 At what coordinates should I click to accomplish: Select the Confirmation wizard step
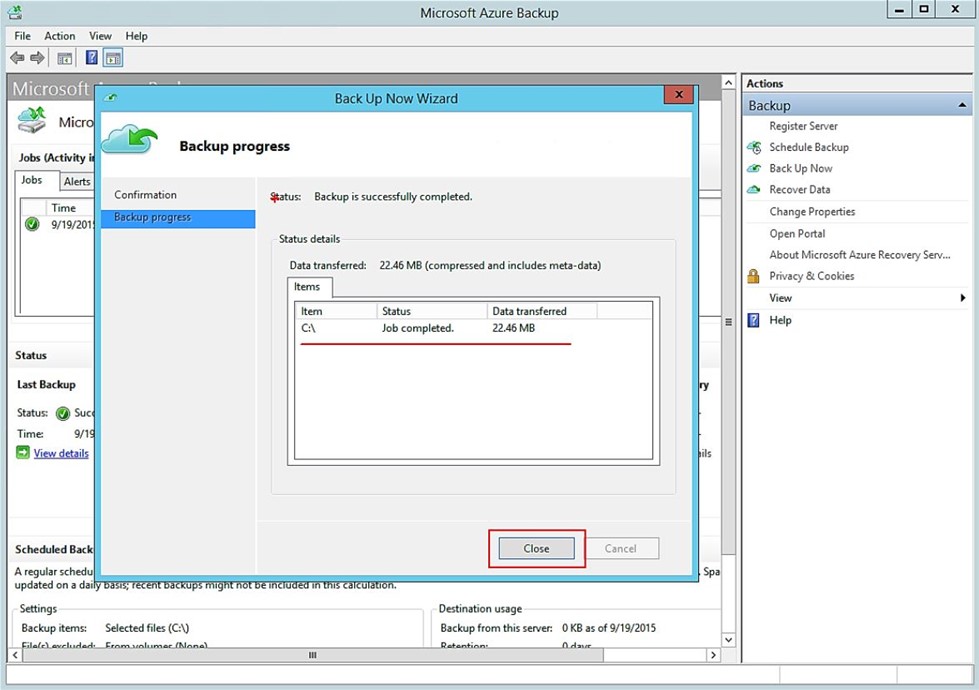[145, 195]
